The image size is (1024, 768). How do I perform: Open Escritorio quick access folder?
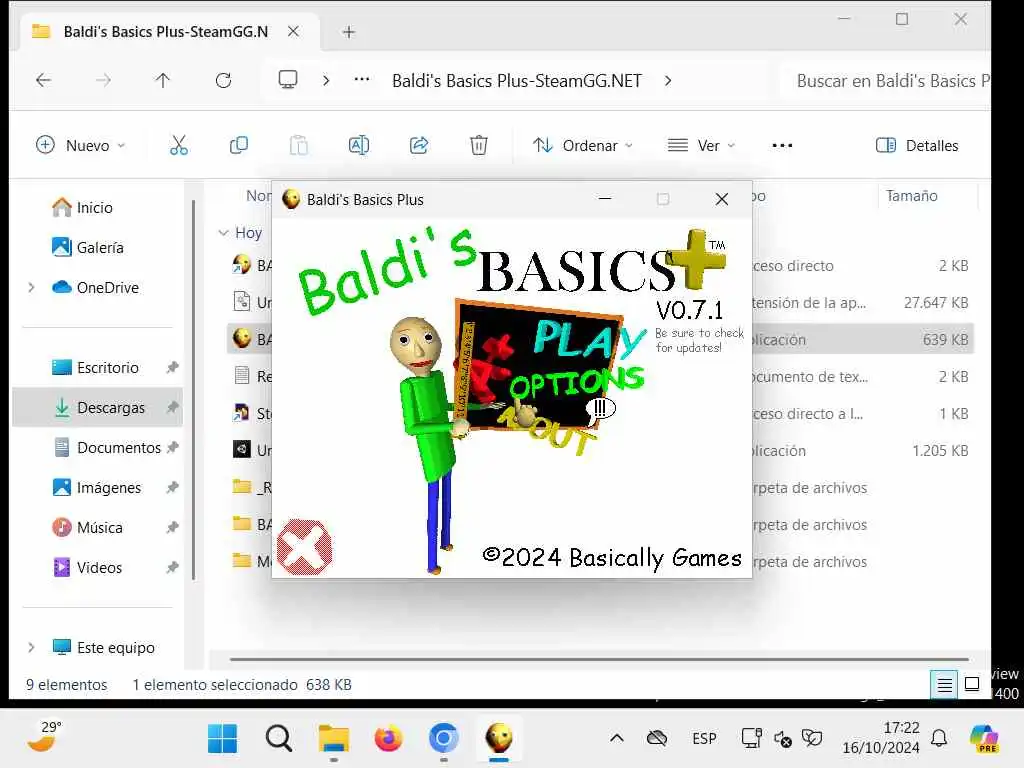(x=108, y=368)
